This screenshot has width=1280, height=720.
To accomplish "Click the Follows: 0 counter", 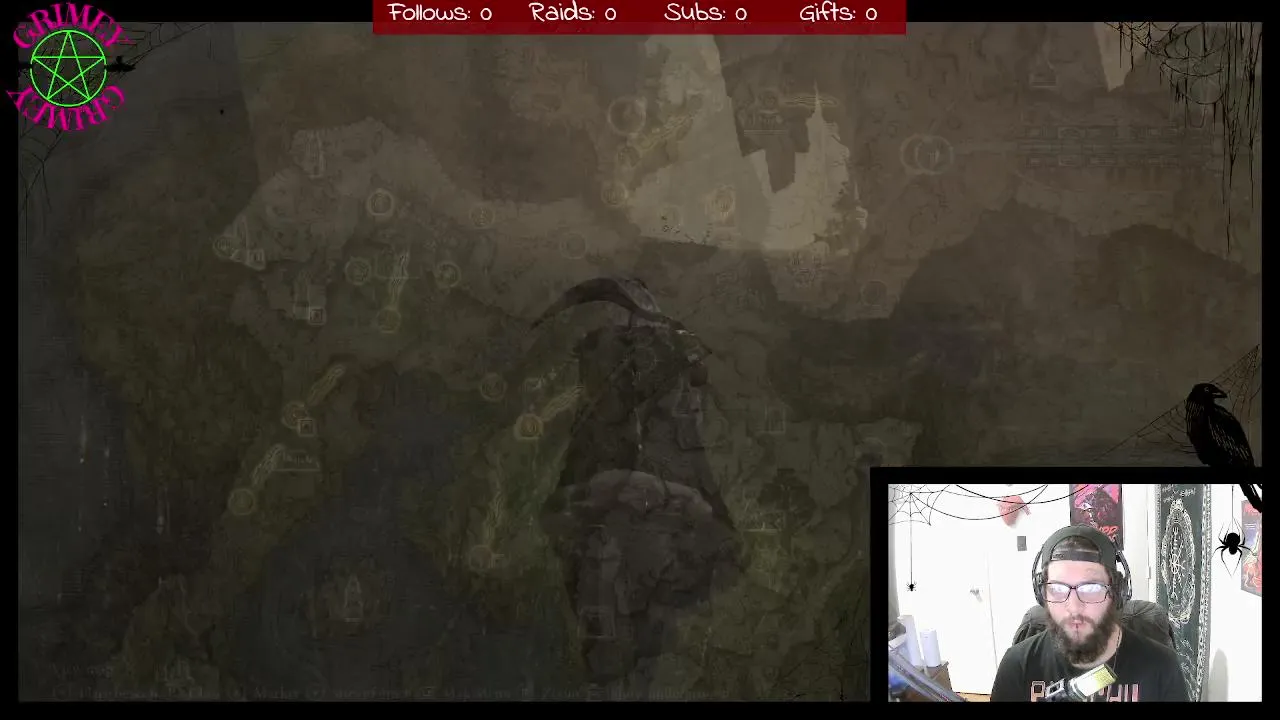I will click(x=440, y=13).
